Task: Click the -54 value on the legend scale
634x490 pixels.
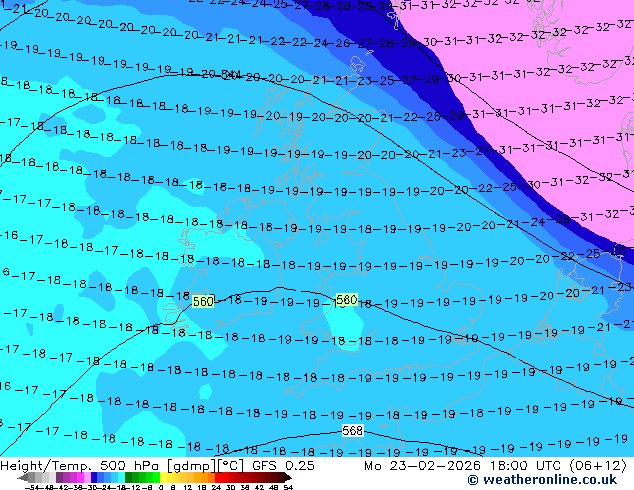Action: (32, 487)
